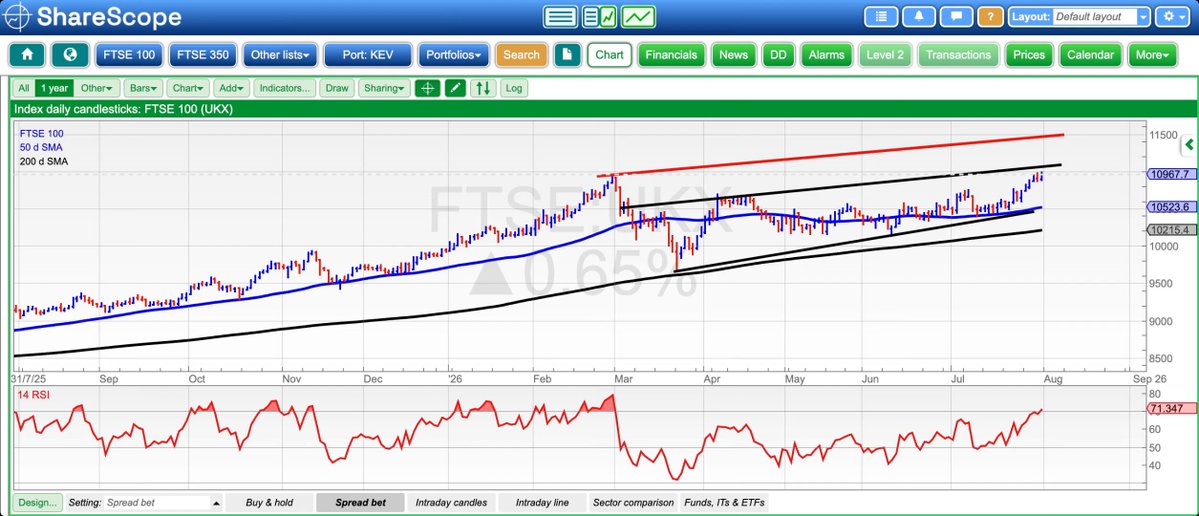The image size is (1199, 516).
Task: Open the Bars dropdown
Action: (143, 88)
